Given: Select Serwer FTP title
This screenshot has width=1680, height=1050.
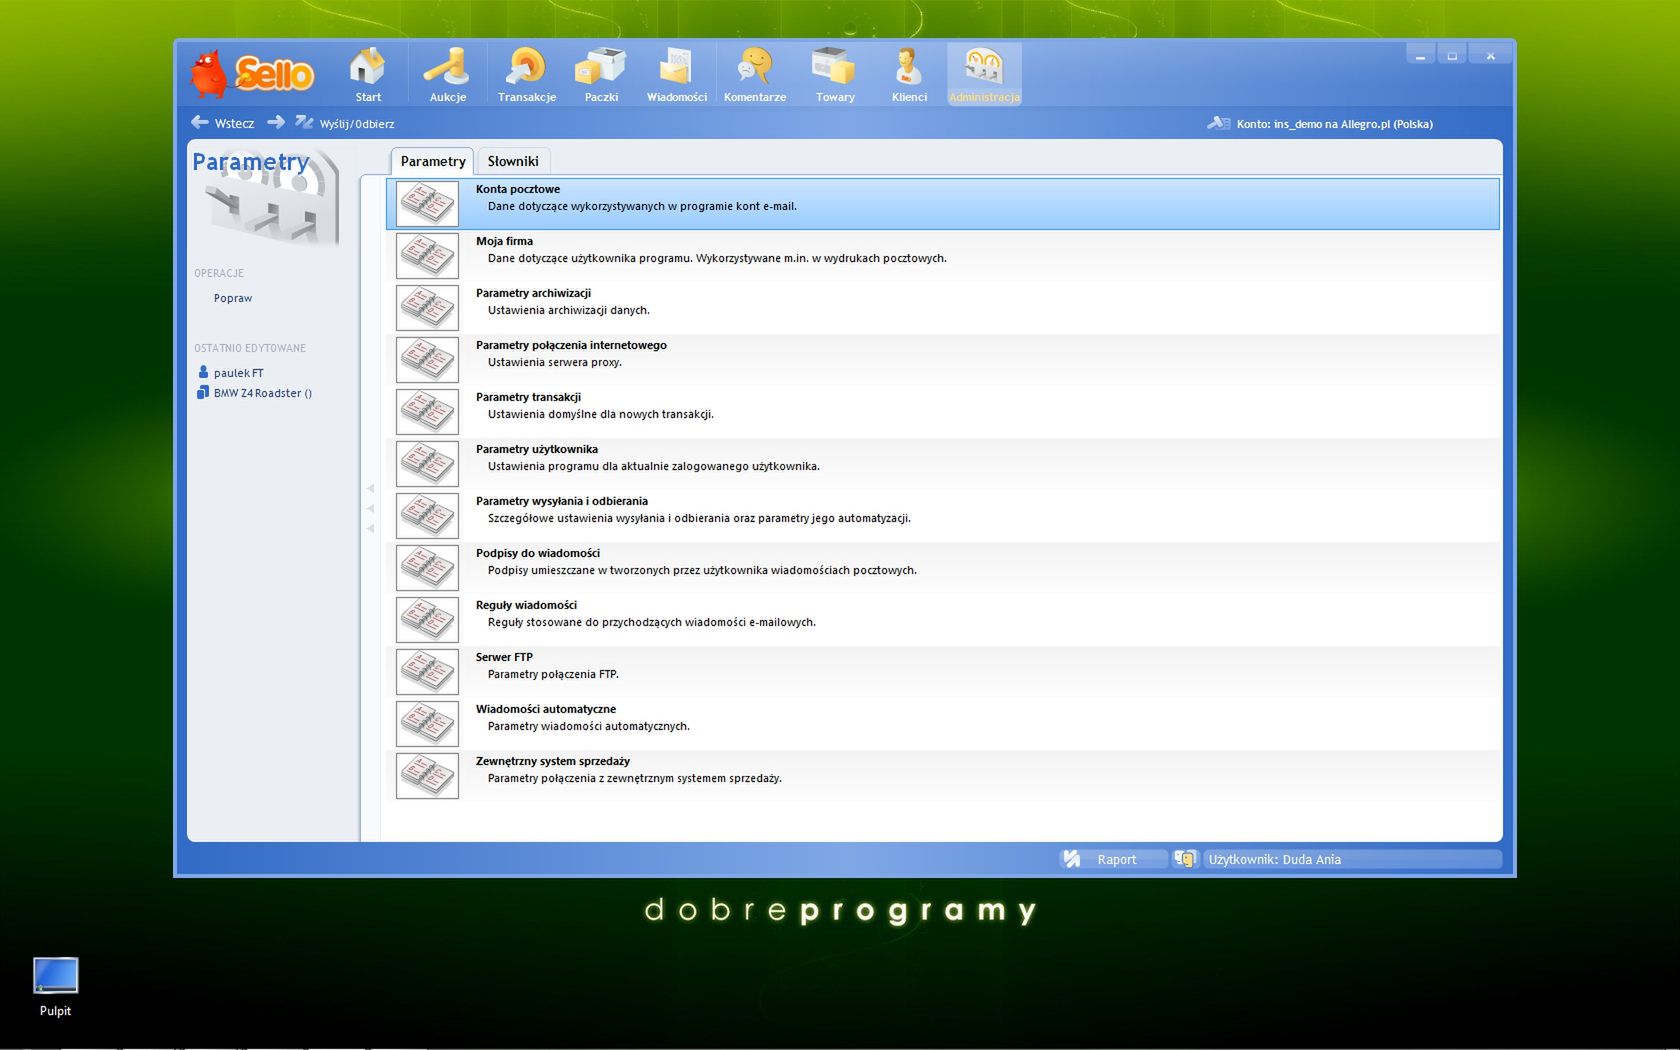Looking at the screenshot, I should click(504, 657).
